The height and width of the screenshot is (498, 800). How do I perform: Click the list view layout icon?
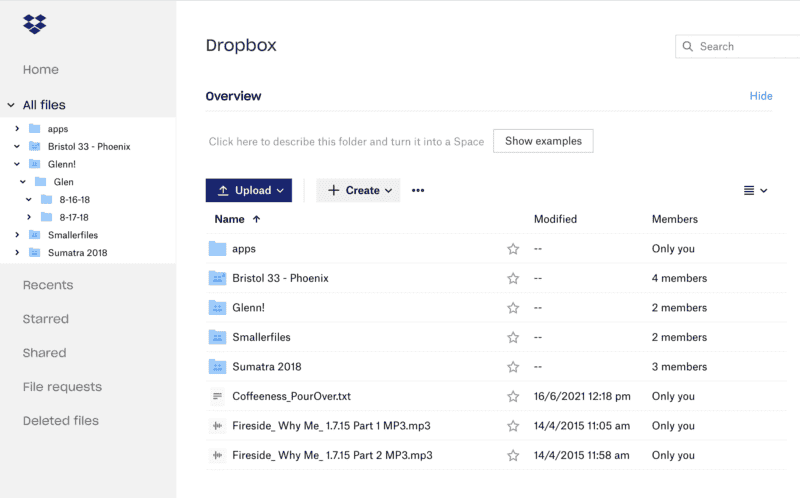tap(749, 190)
